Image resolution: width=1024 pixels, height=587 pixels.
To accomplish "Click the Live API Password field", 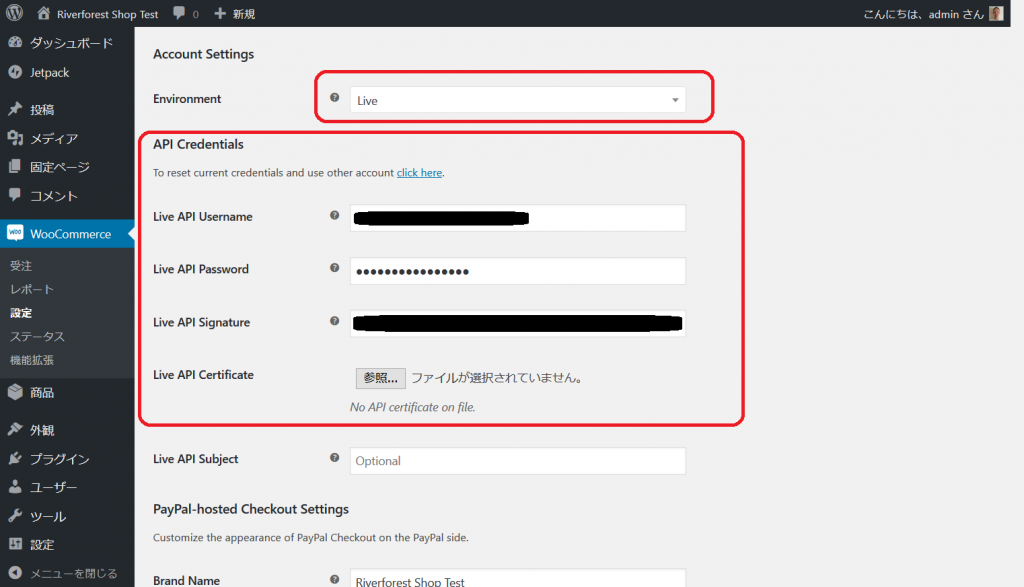I will (x=517, y=271).
